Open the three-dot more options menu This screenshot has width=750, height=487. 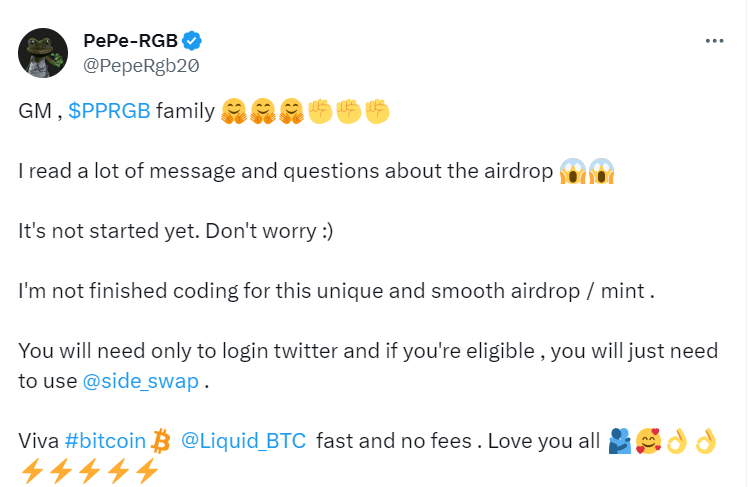click(x=714, y=41)
